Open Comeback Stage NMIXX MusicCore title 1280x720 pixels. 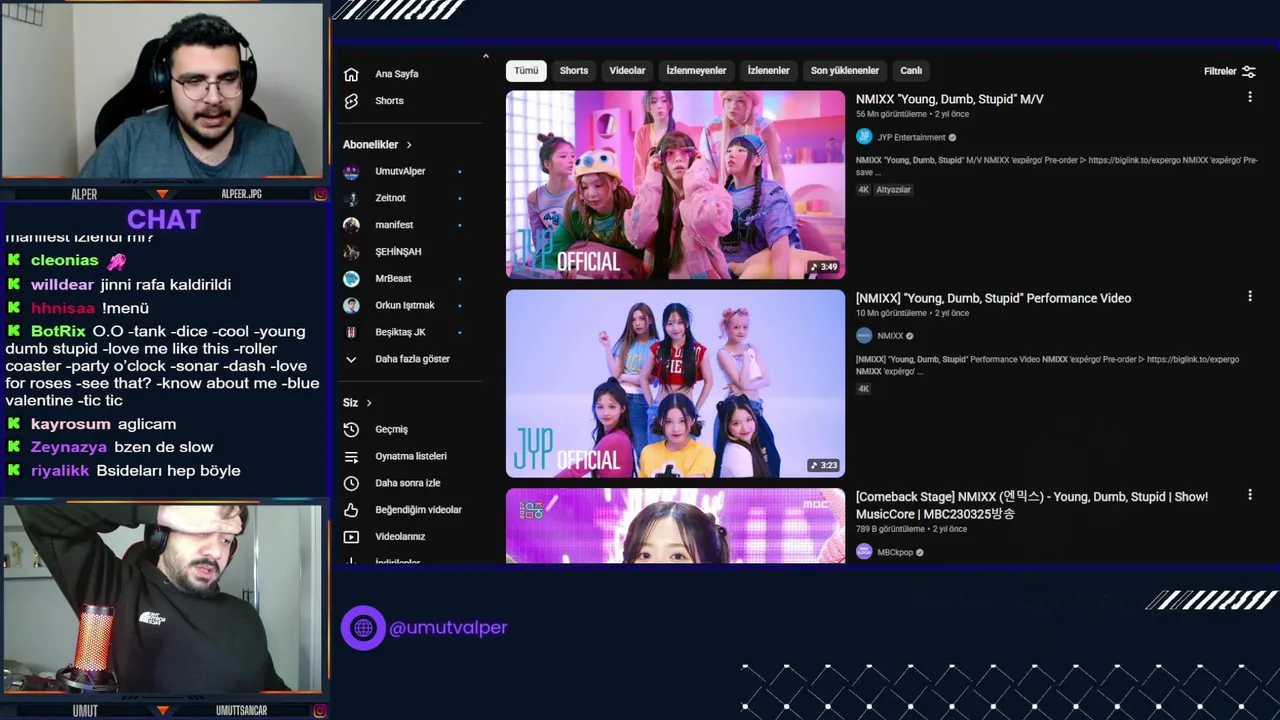pyautogui.click(x=1032, y=505)
